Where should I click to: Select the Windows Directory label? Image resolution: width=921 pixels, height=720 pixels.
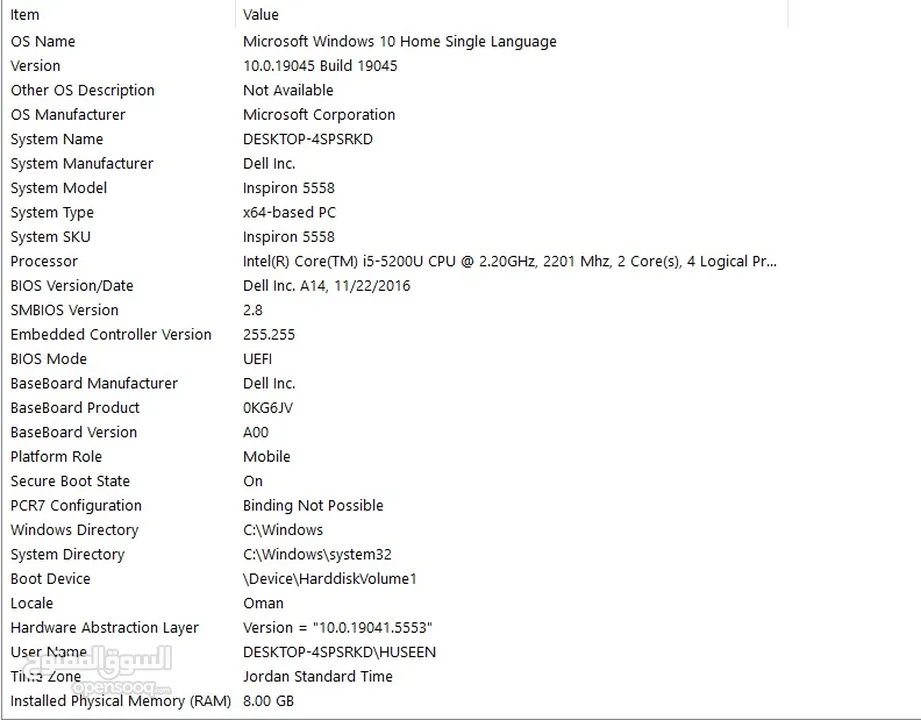tap(75, 530)
